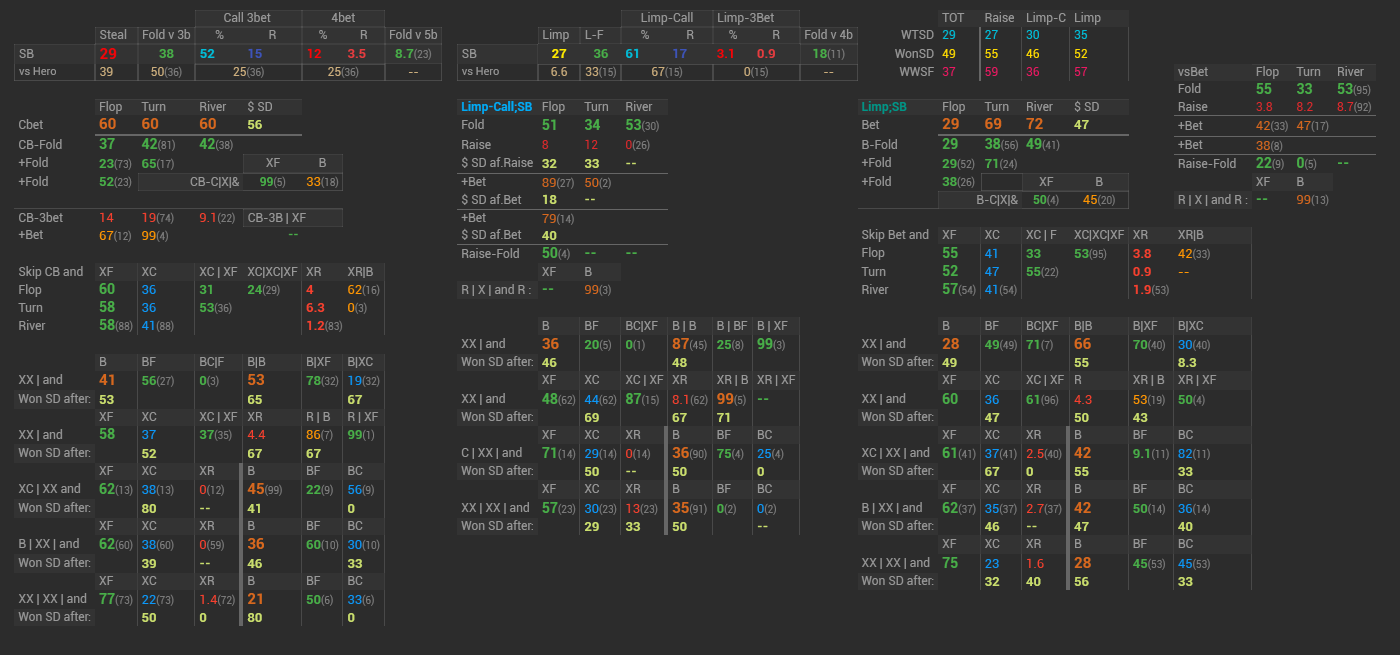This screenshot has height=655, width=1400.
Task: Click the WWSF row label
Action: [x=916, y=71]
